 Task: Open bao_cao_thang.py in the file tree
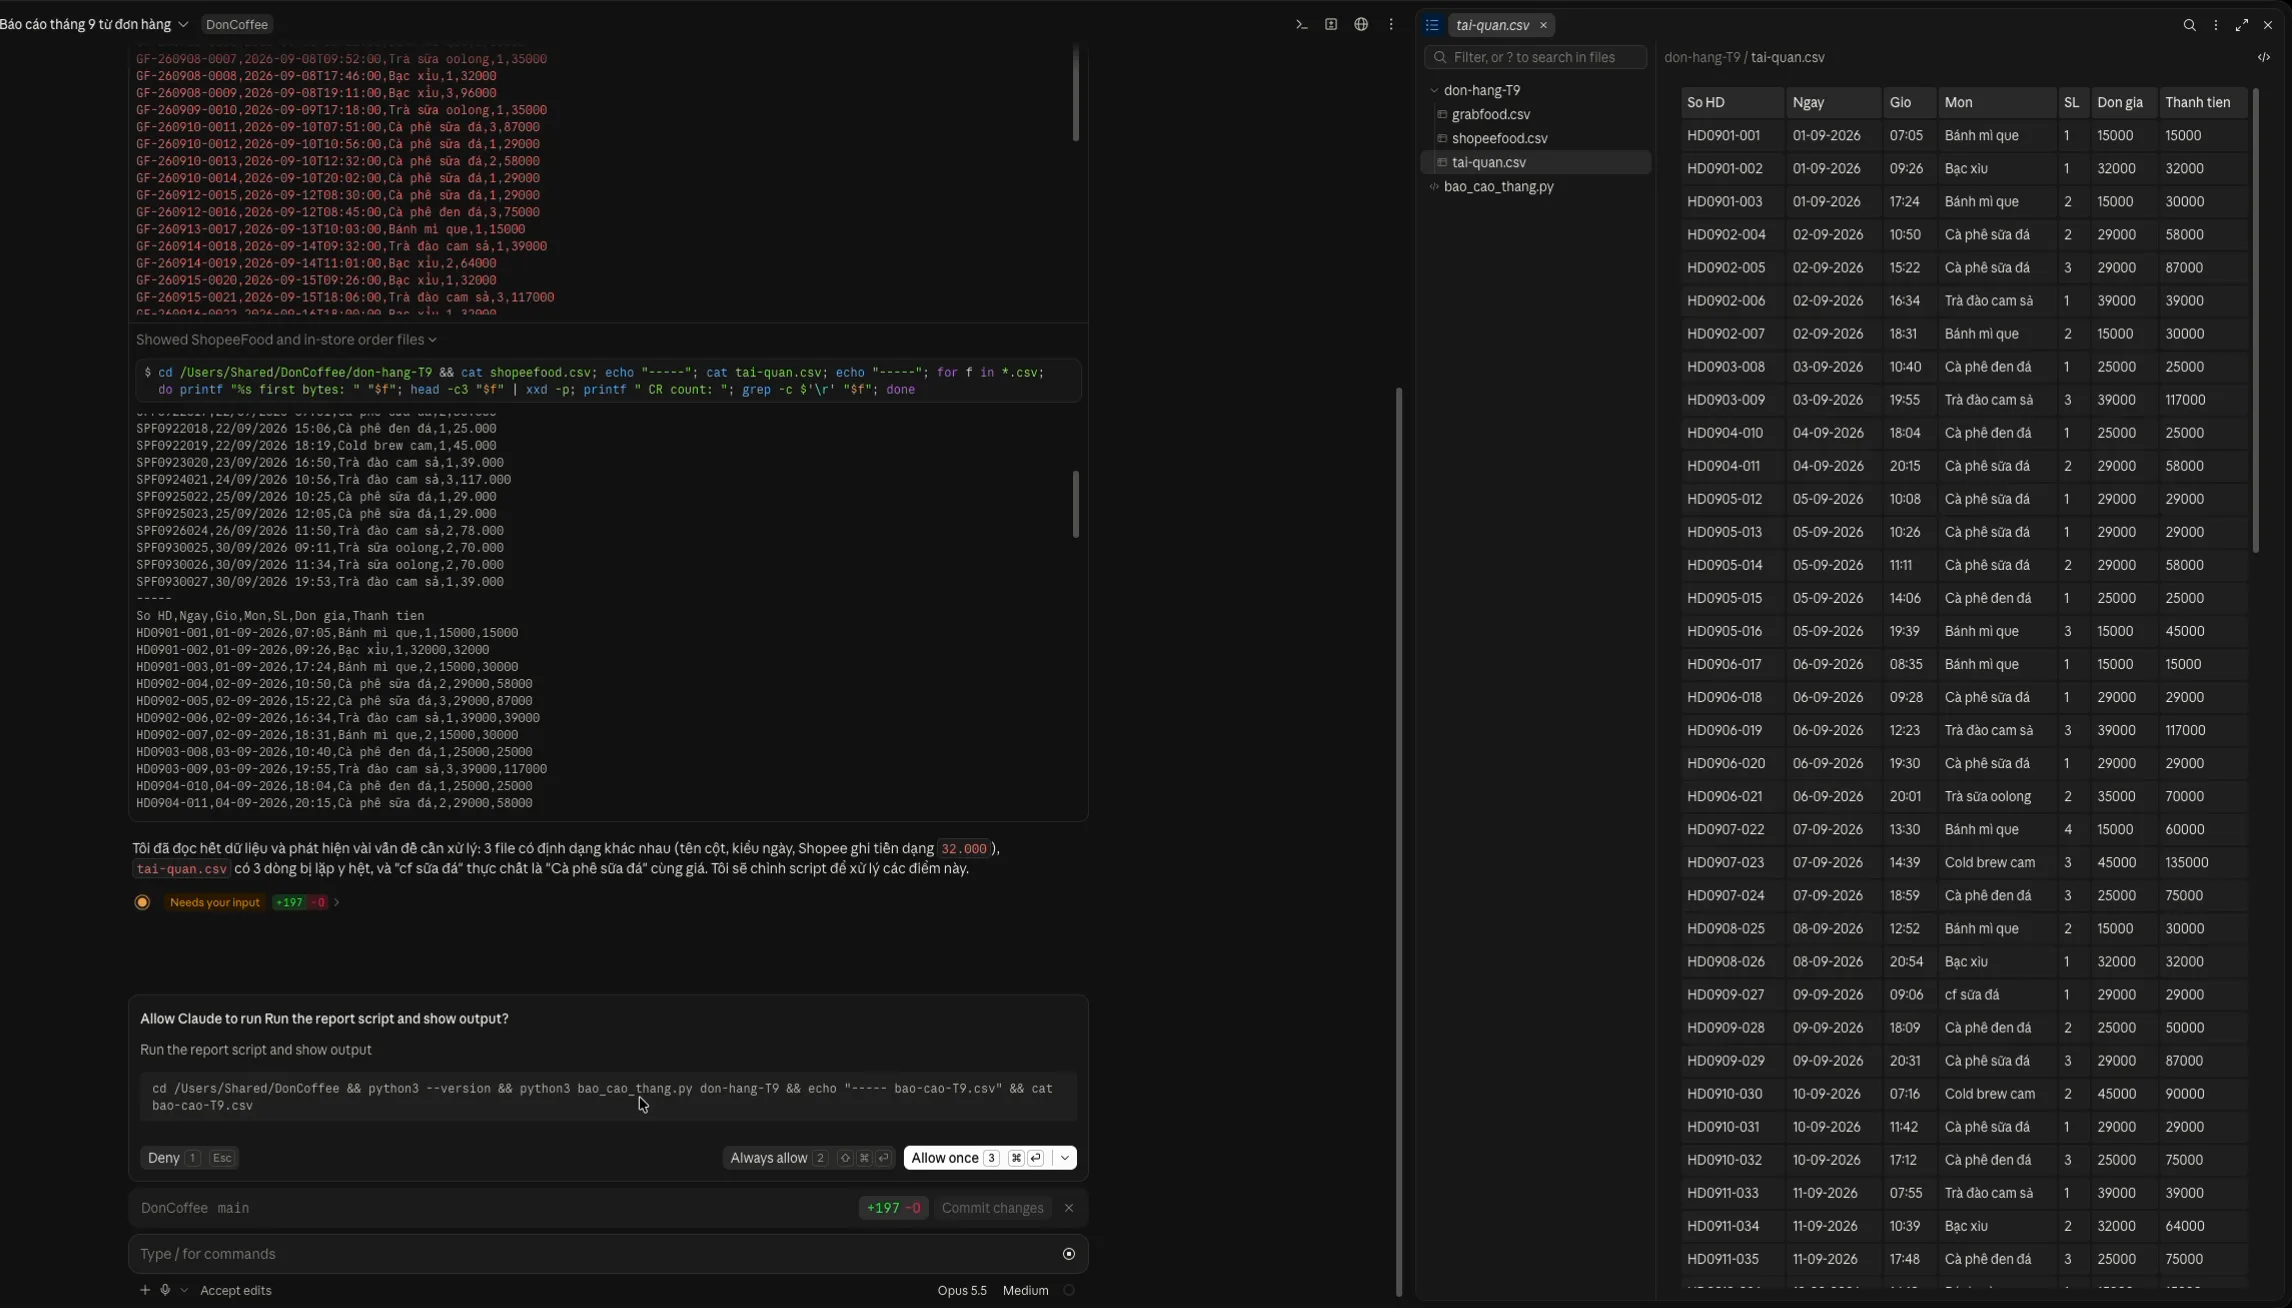[1498, 186]
